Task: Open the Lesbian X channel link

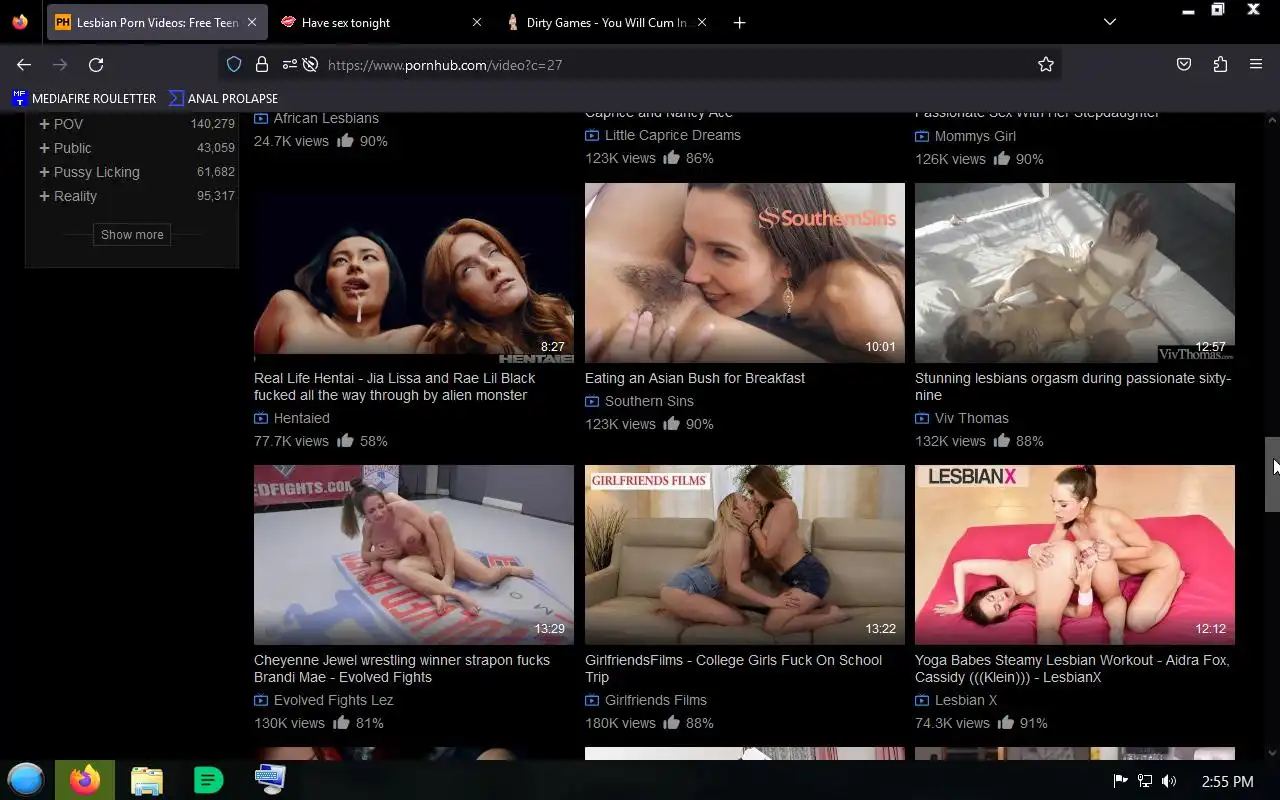Action: click(x=966, y=700)
